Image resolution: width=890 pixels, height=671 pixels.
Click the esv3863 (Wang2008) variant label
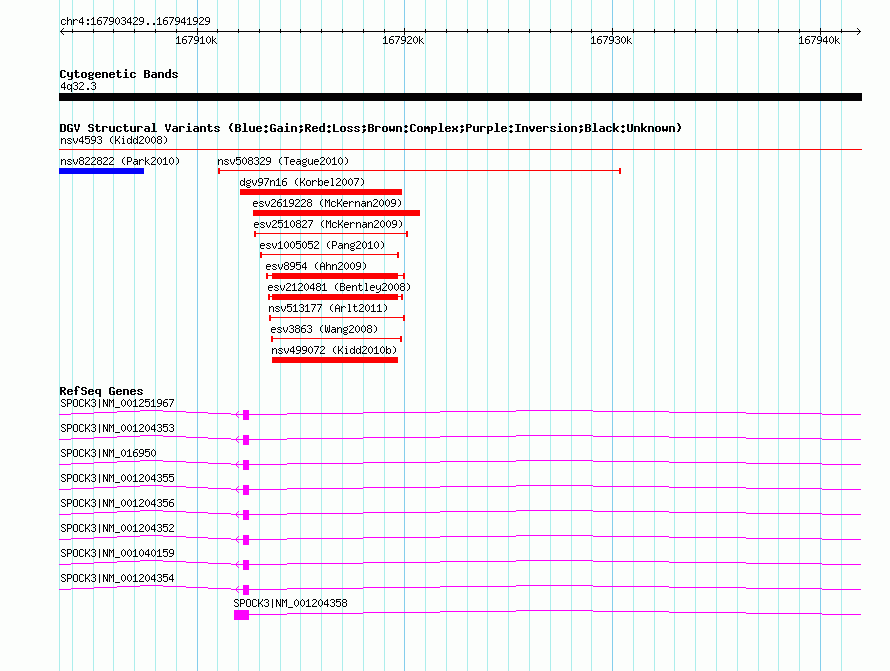tap(324, 329)
